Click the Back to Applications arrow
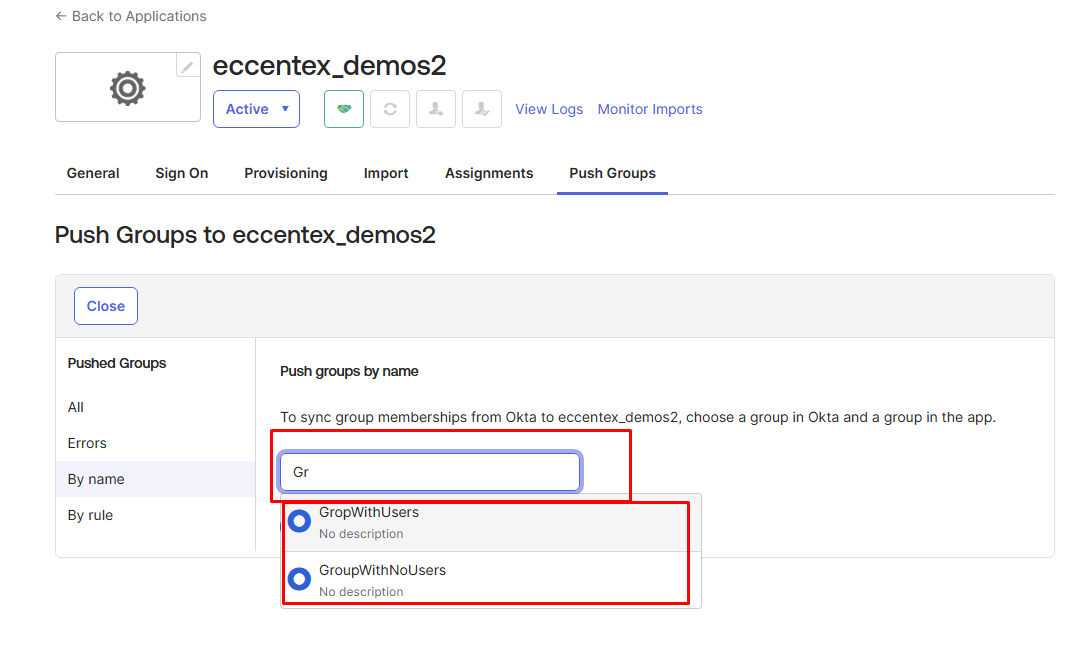Screen dimensions: 1085x658 click(x=61, y=16)
